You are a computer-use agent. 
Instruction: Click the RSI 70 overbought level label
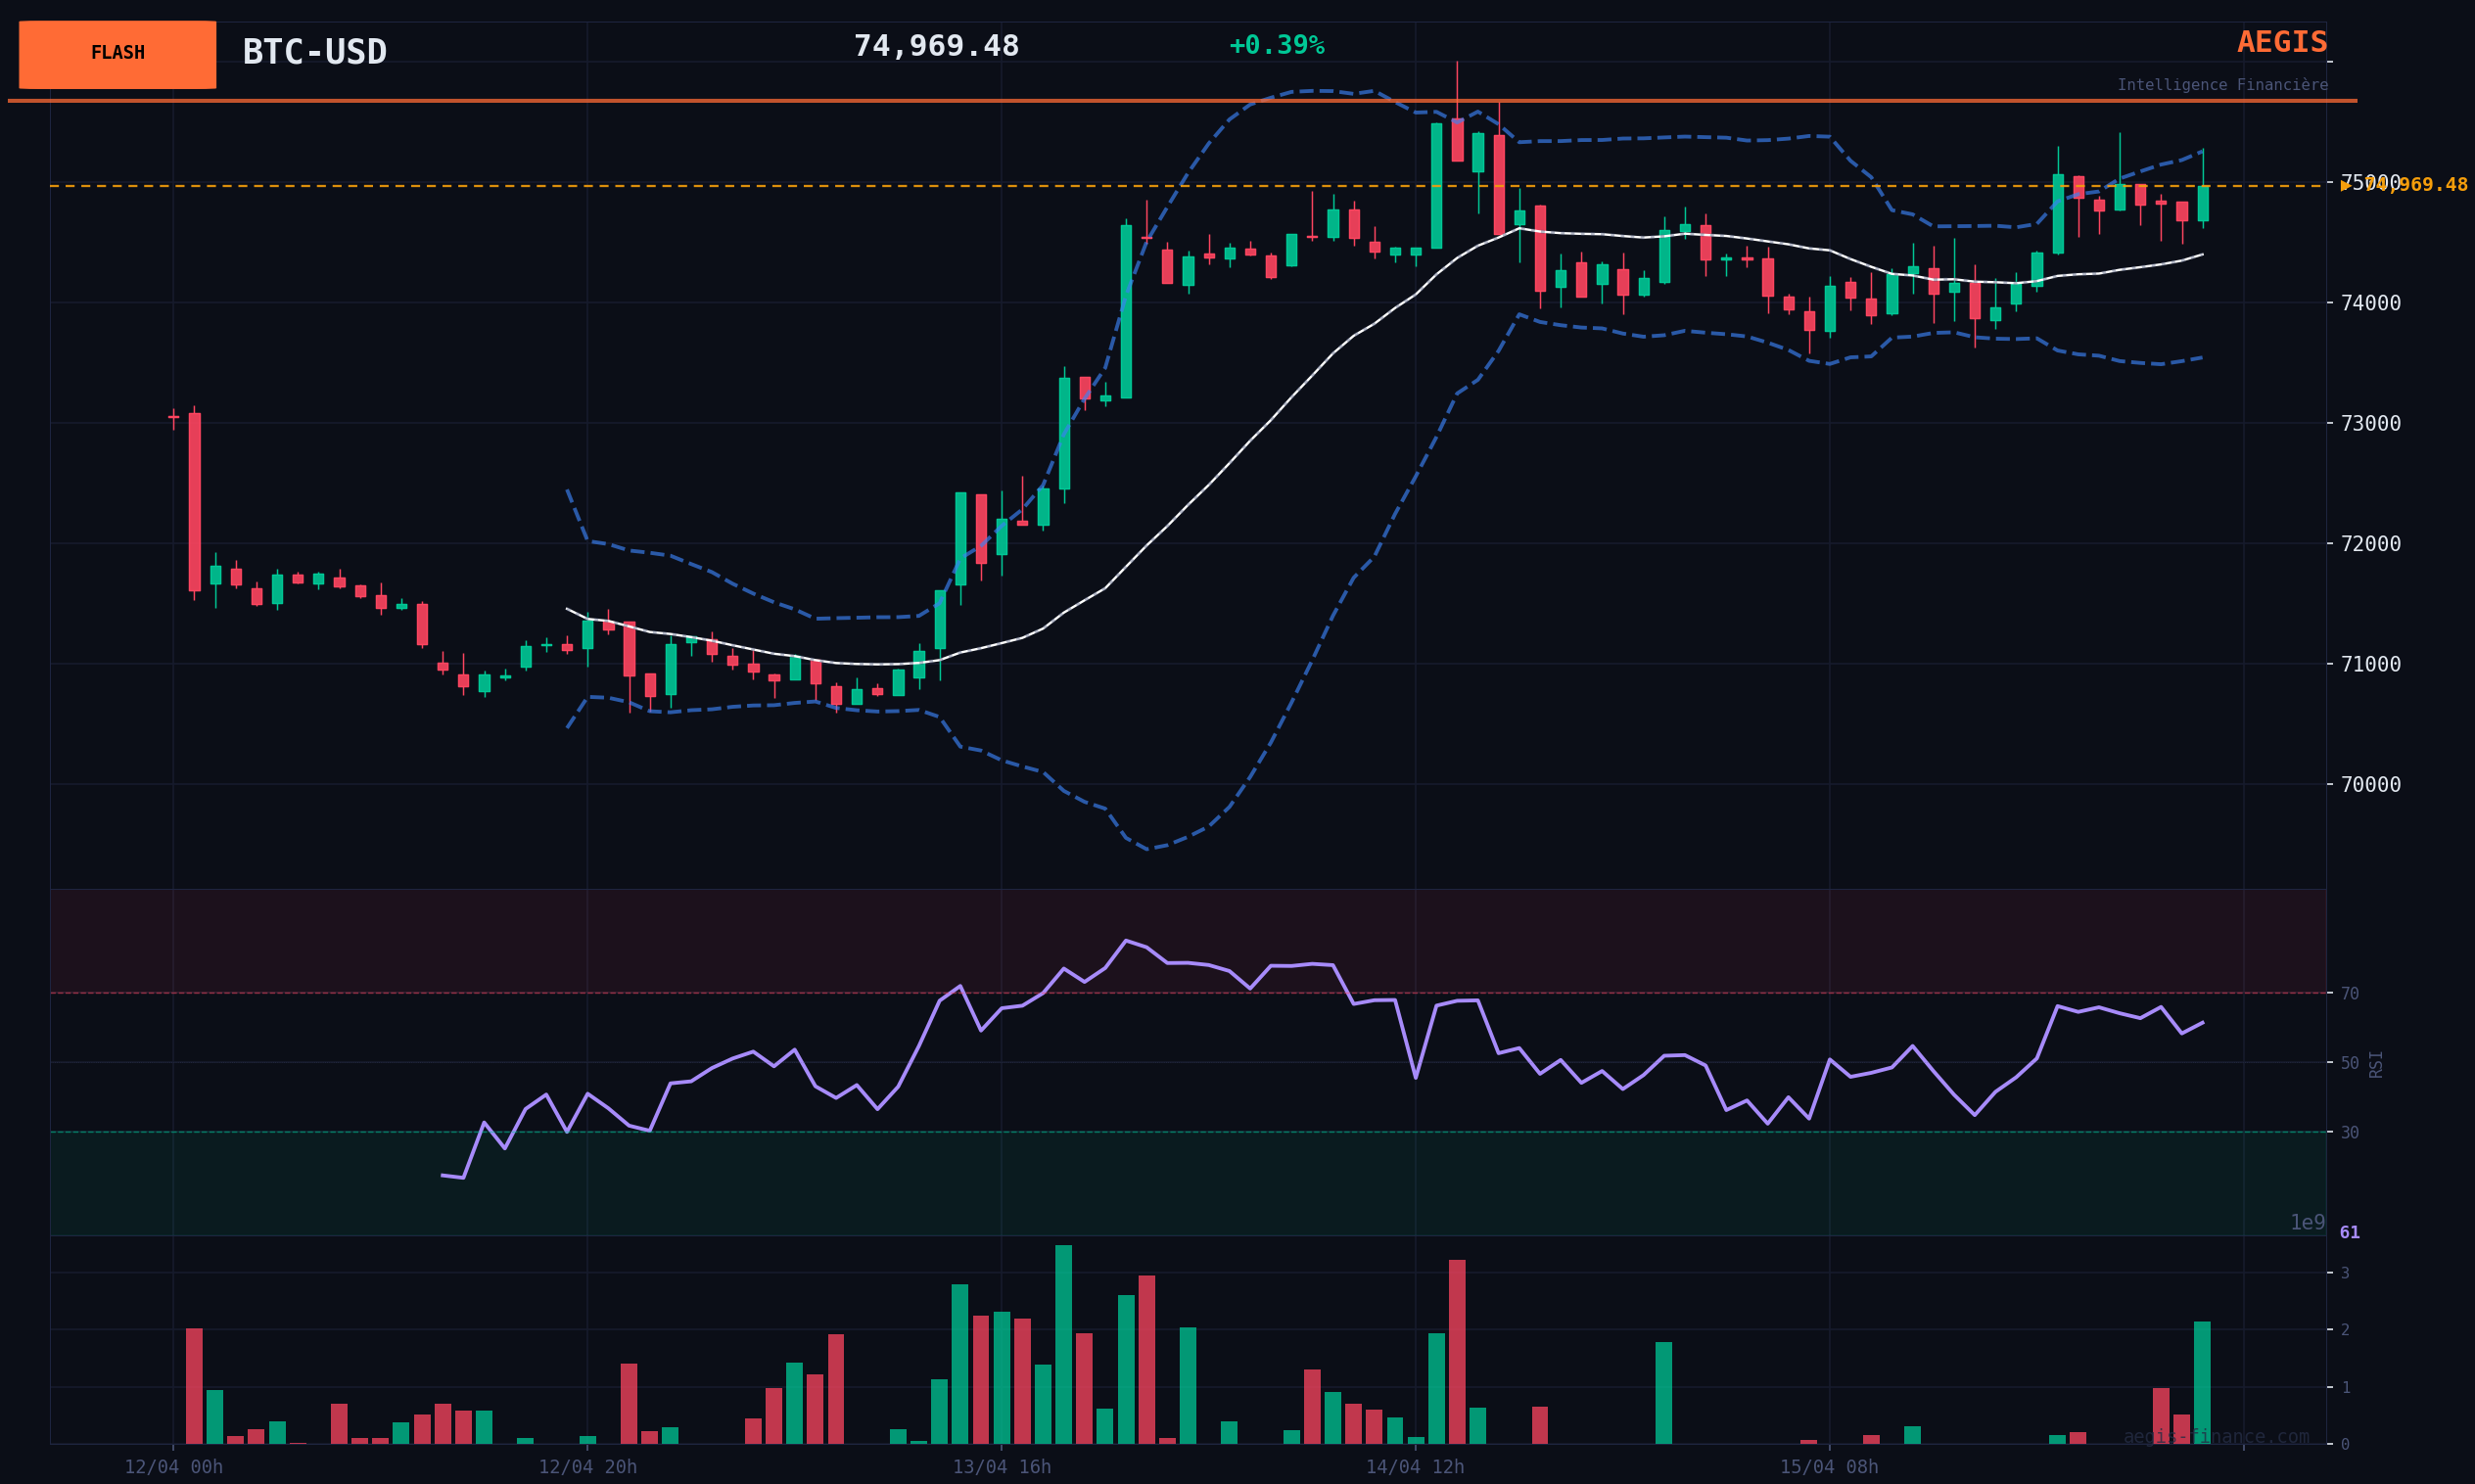[x=2349, y=994]
